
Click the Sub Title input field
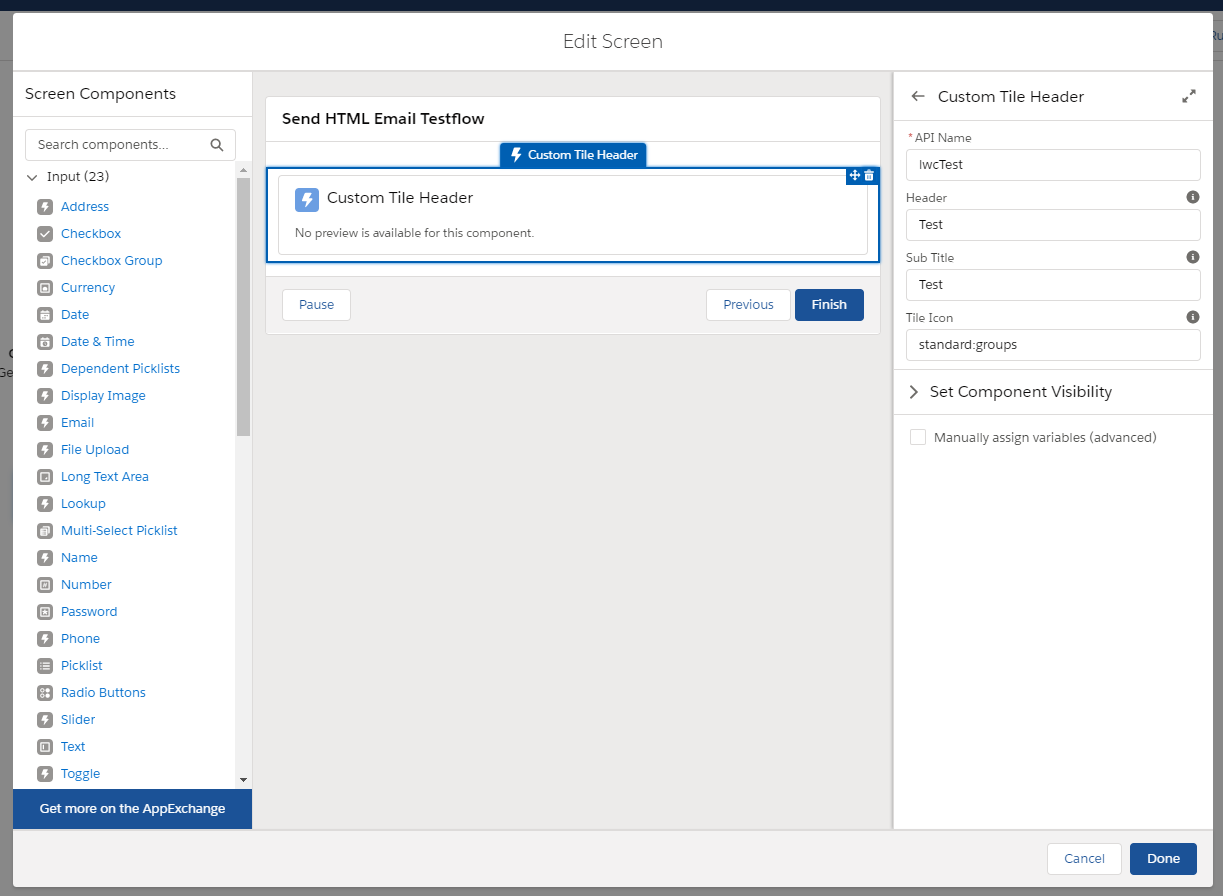coord(1053,285)
